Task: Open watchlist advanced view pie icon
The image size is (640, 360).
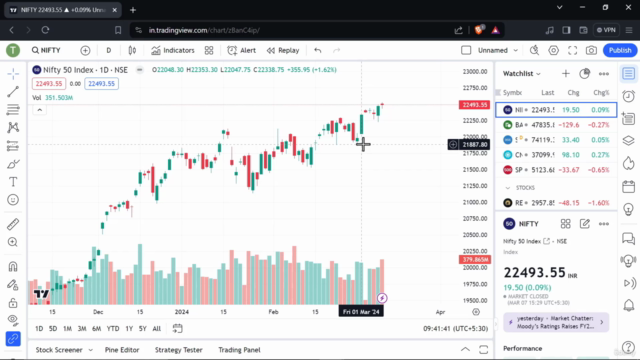Action: 584,73
